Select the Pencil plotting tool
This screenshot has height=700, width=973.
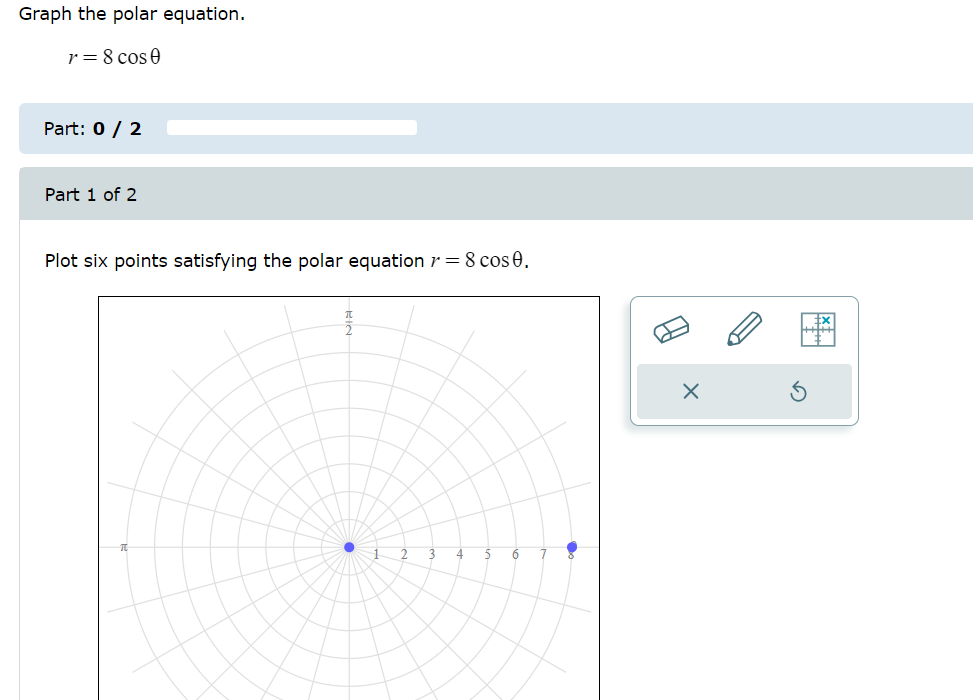coord(743,330)
